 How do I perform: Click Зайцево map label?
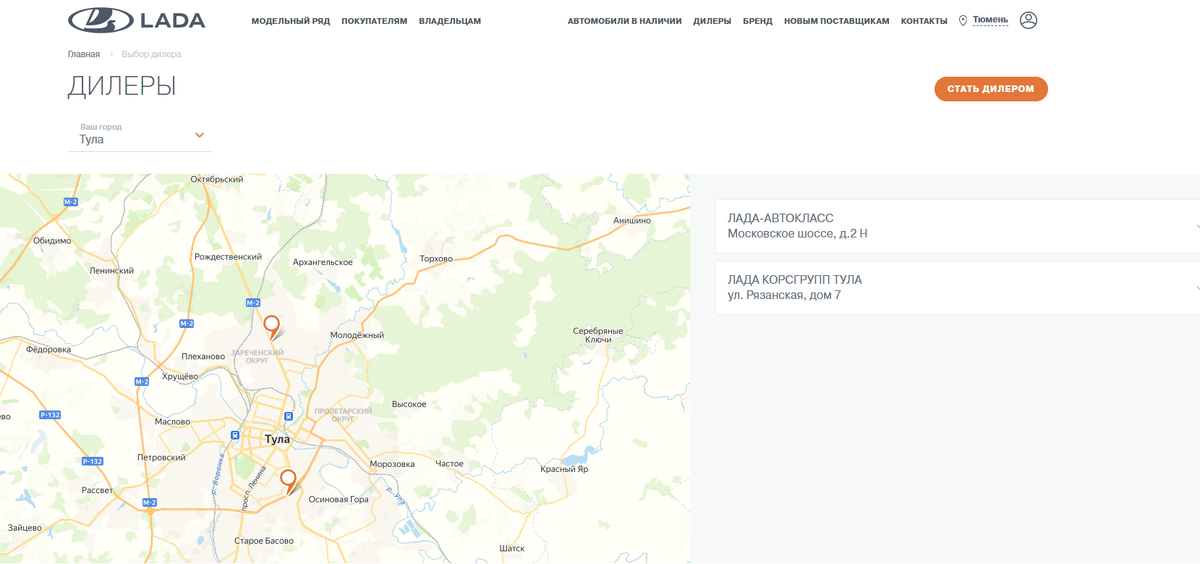point(24,527)
